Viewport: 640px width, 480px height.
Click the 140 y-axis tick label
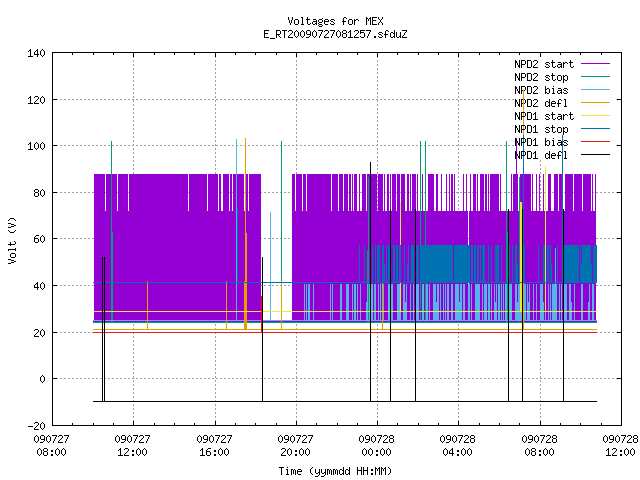tap(36, 53)
